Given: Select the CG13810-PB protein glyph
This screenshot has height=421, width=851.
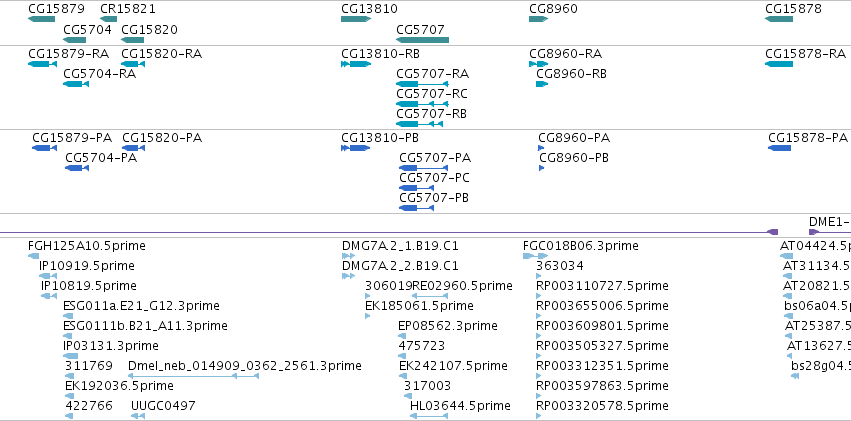Looking at the screenshot, I should pos(355,148).
